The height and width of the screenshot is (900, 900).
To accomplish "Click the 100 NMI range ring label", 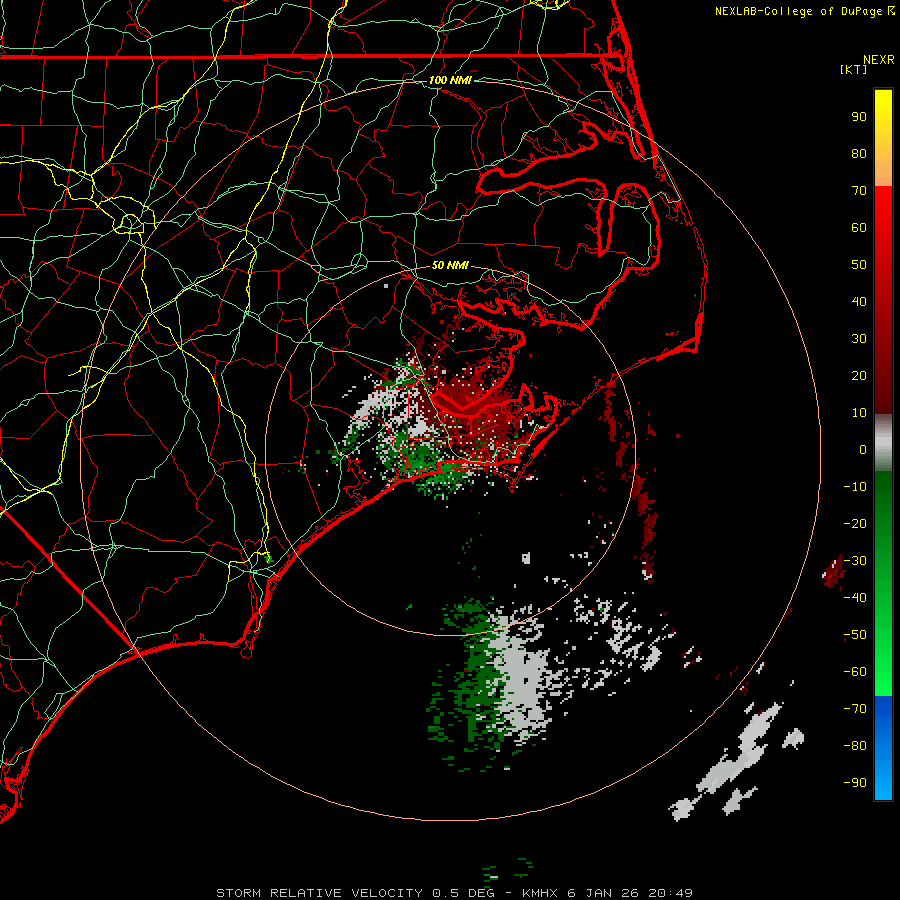I will coord(450,80).
